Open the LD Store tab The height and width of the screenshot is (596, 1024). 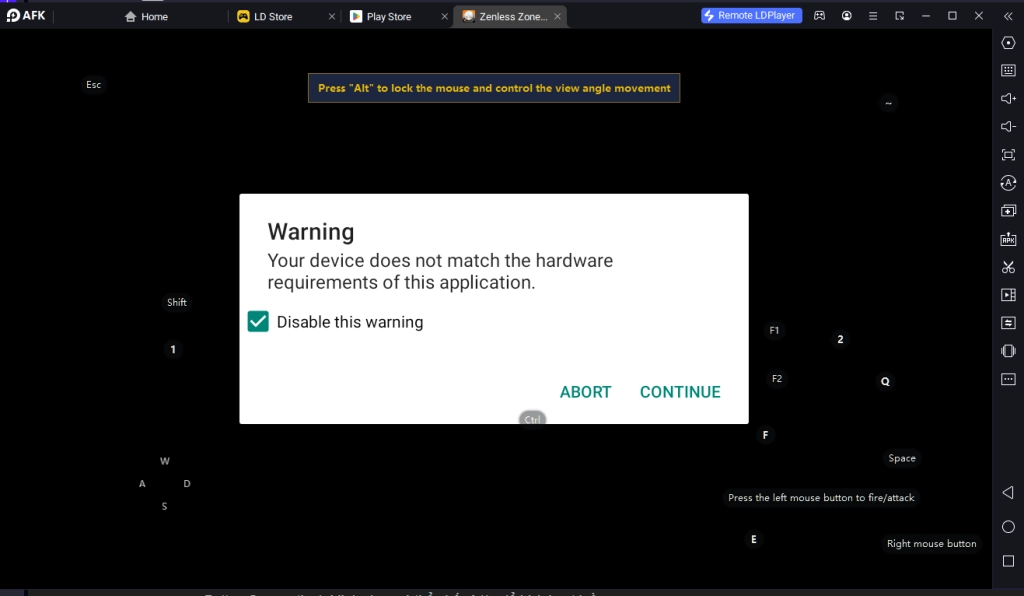[264, 16]
